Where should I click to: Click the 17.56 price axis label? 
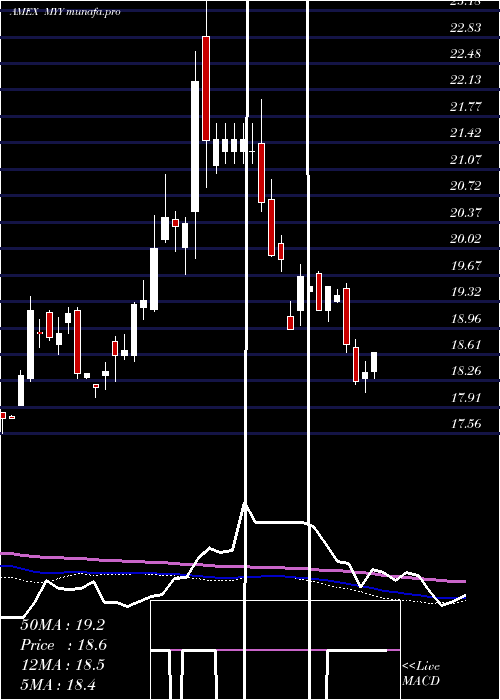click(x=466, y=424)
